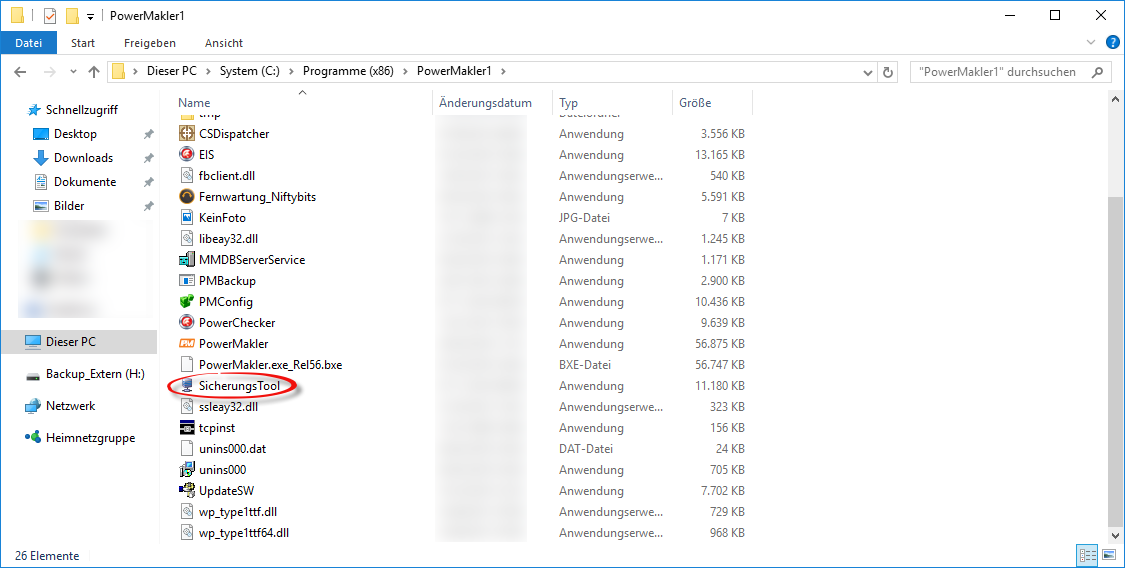Select the tcpinst application icon
1125x568 pixels.
(x=187, y=427)
